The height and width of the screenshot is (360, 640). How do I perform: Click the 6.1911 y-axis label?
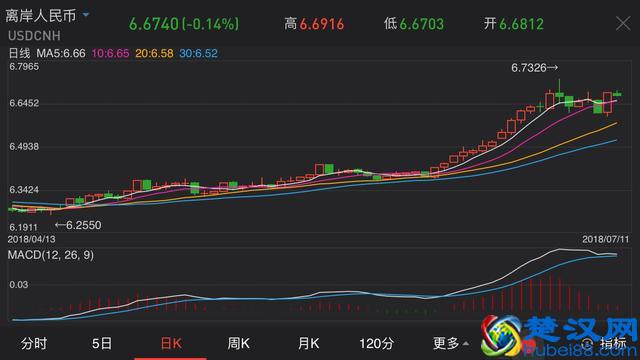pyautogui.click(x=23, y=227)
